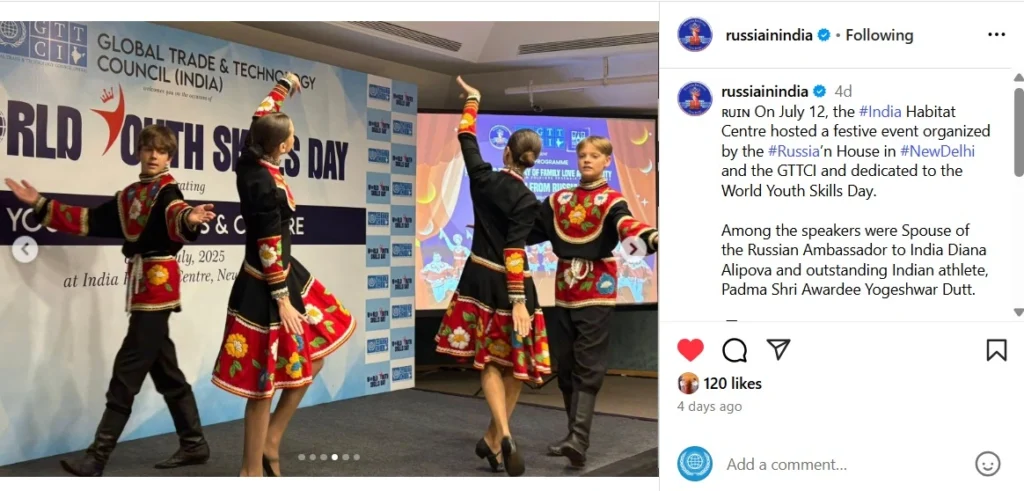Open the #India hashtag link
1024x491 pixels.
(880, 112)
